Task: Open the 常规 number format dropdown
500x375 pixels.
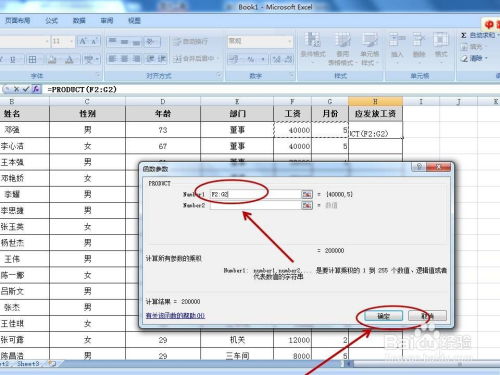Action: tap(289, 41)
